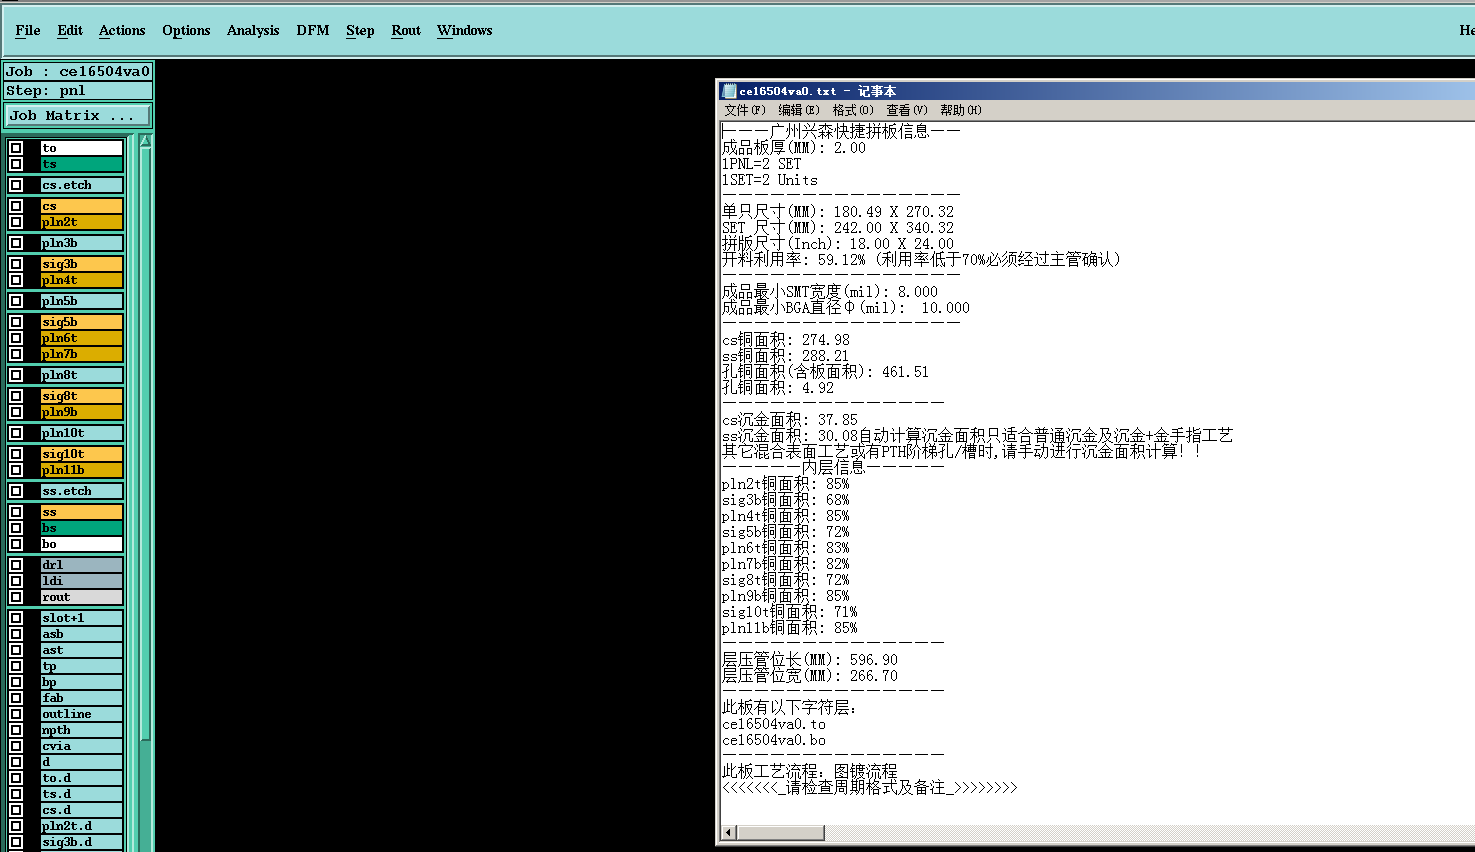Select the bp layer name

(x=81, y=682)
